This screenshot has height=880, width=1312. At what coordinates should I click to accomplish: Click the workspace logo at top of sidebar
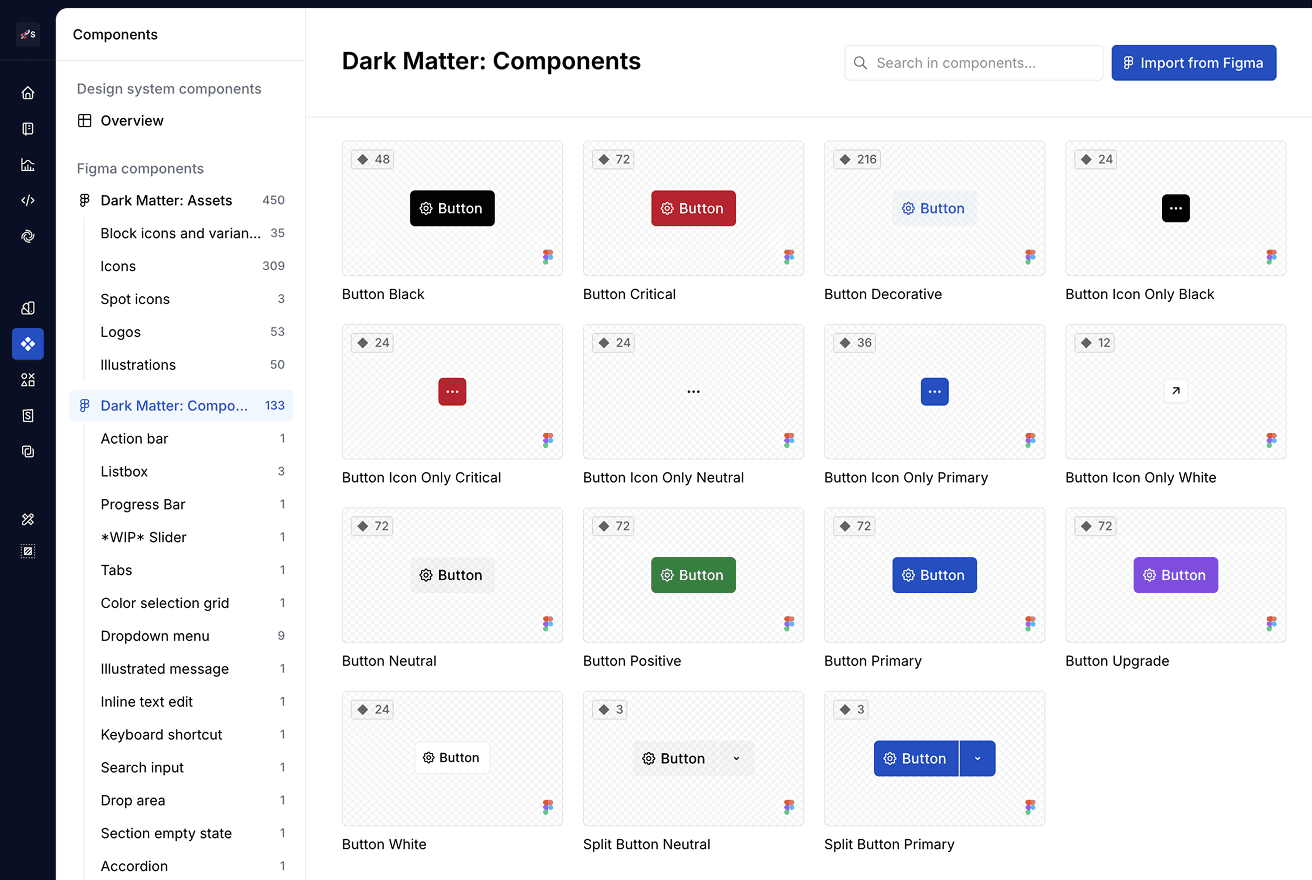pyautogui.click(x=28, y=34)
